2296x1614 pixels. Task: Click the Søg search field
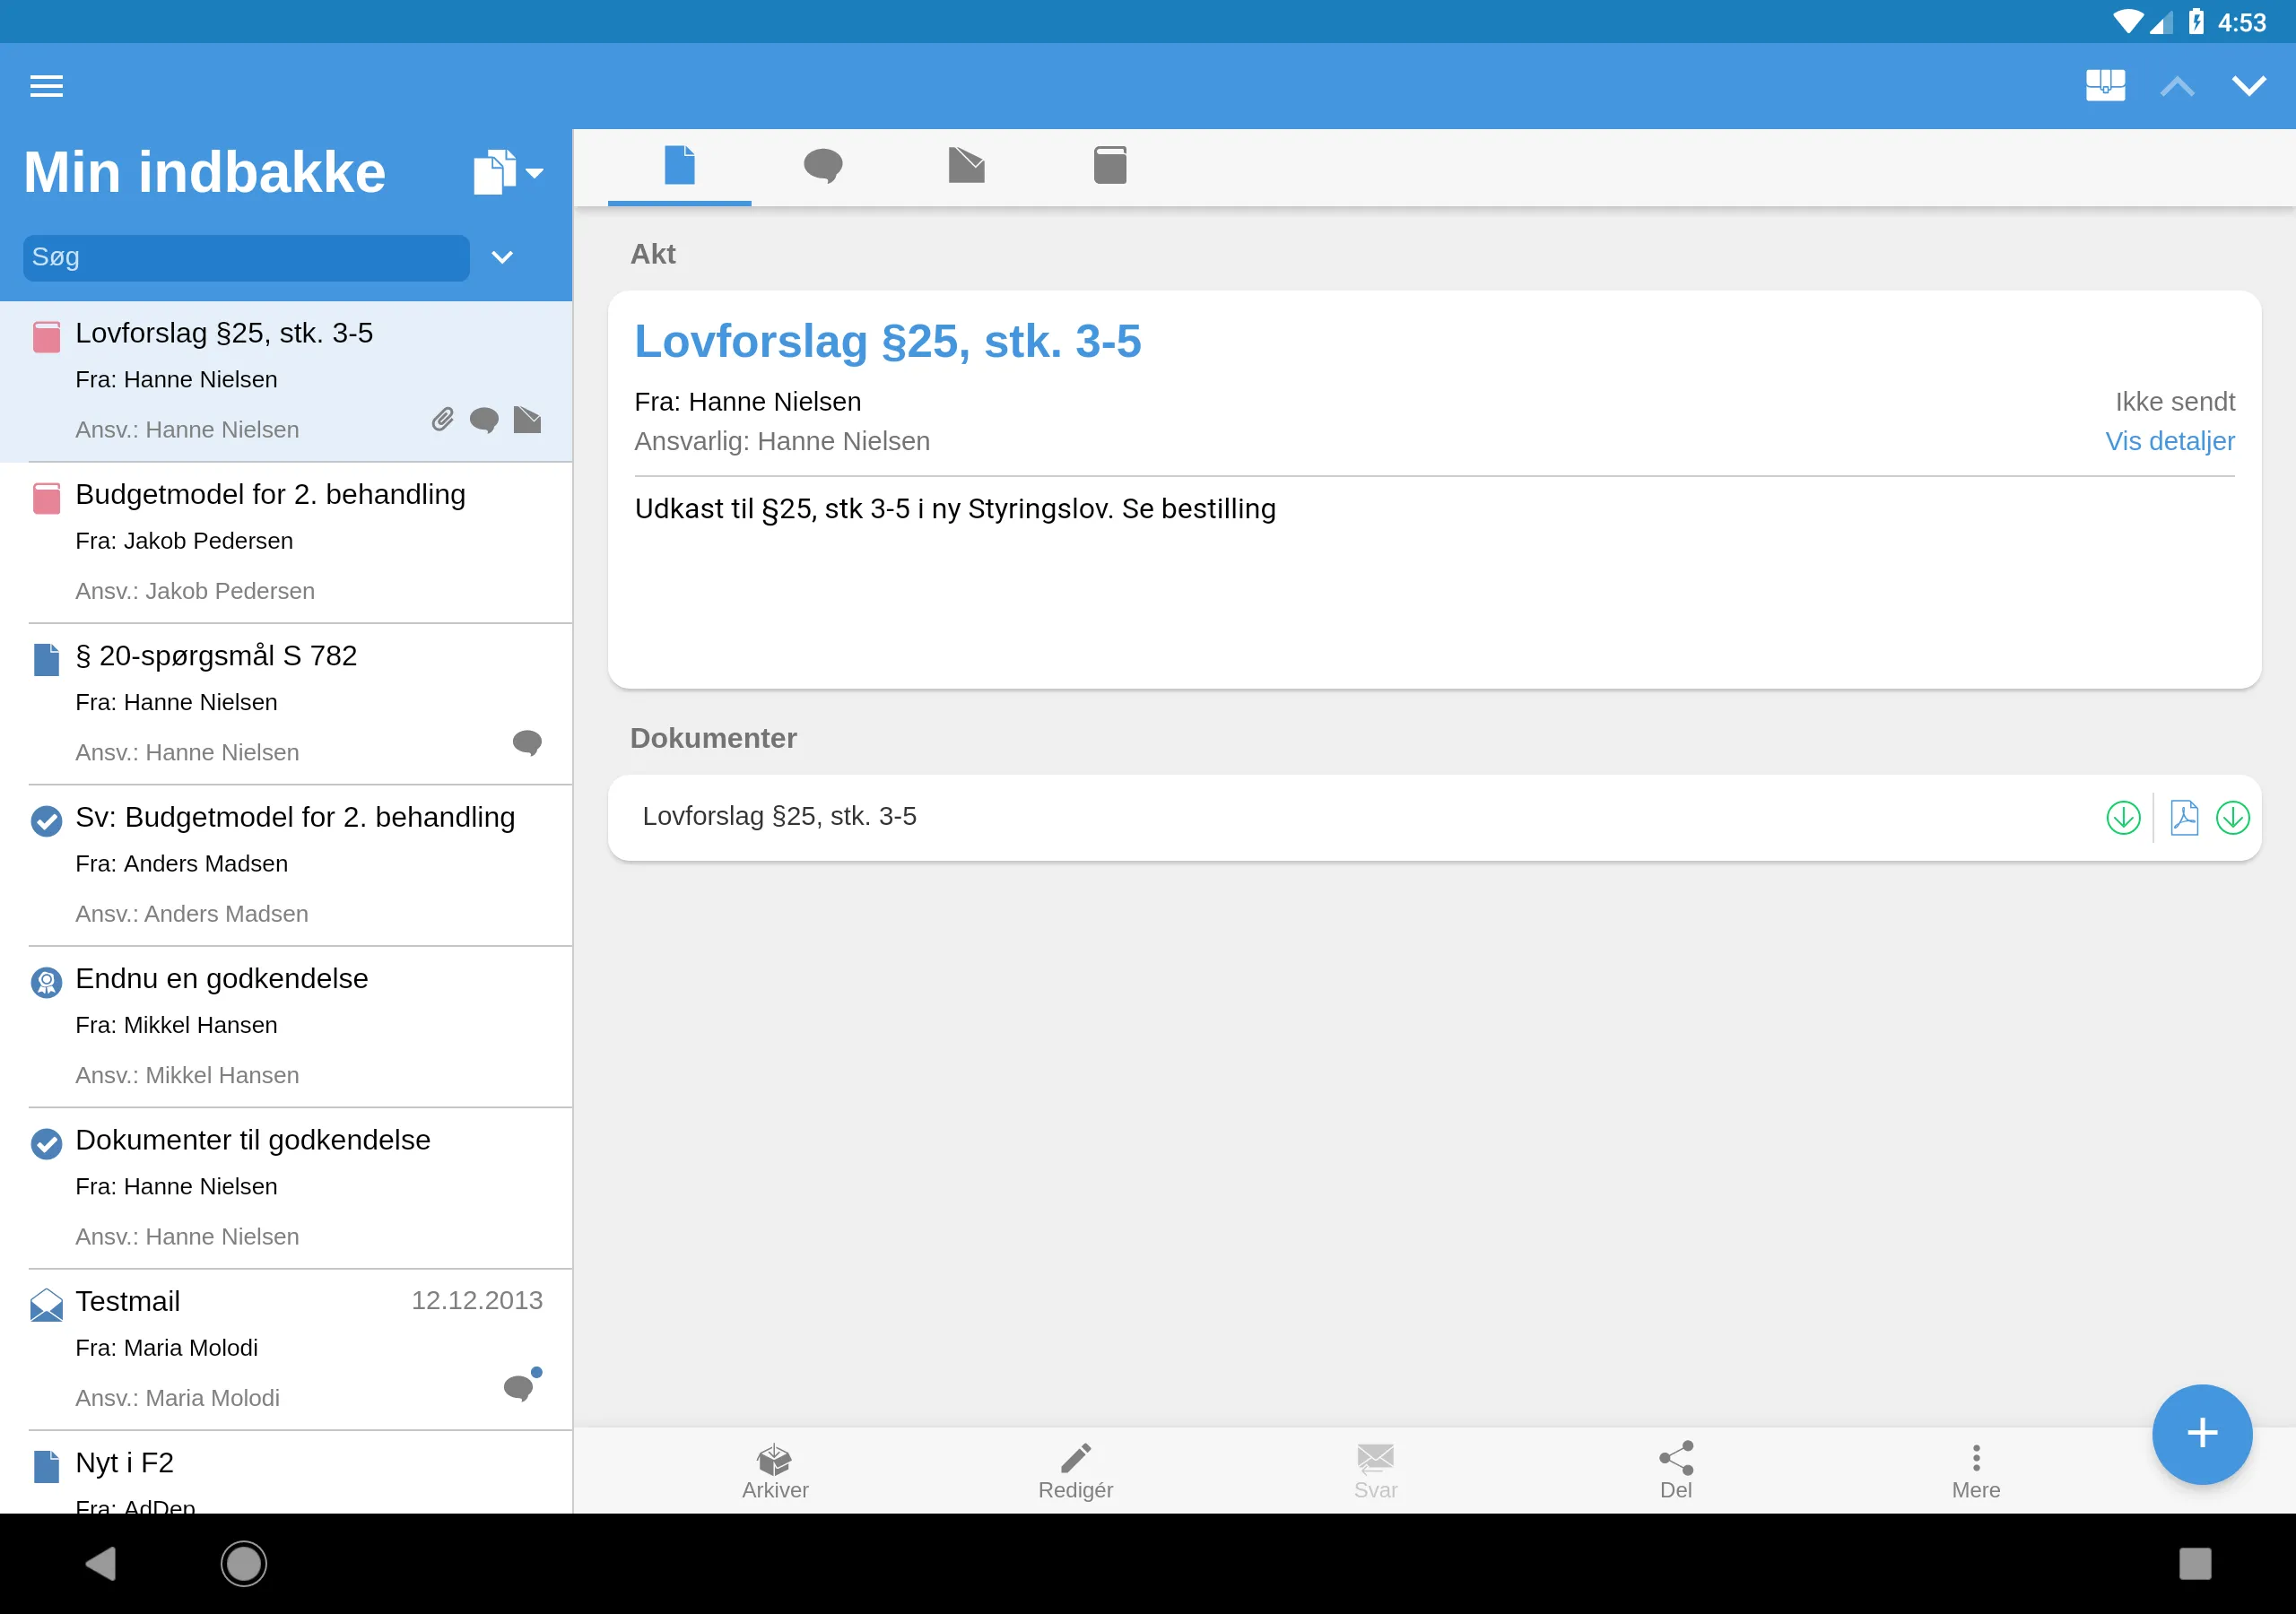coord(246,258)
